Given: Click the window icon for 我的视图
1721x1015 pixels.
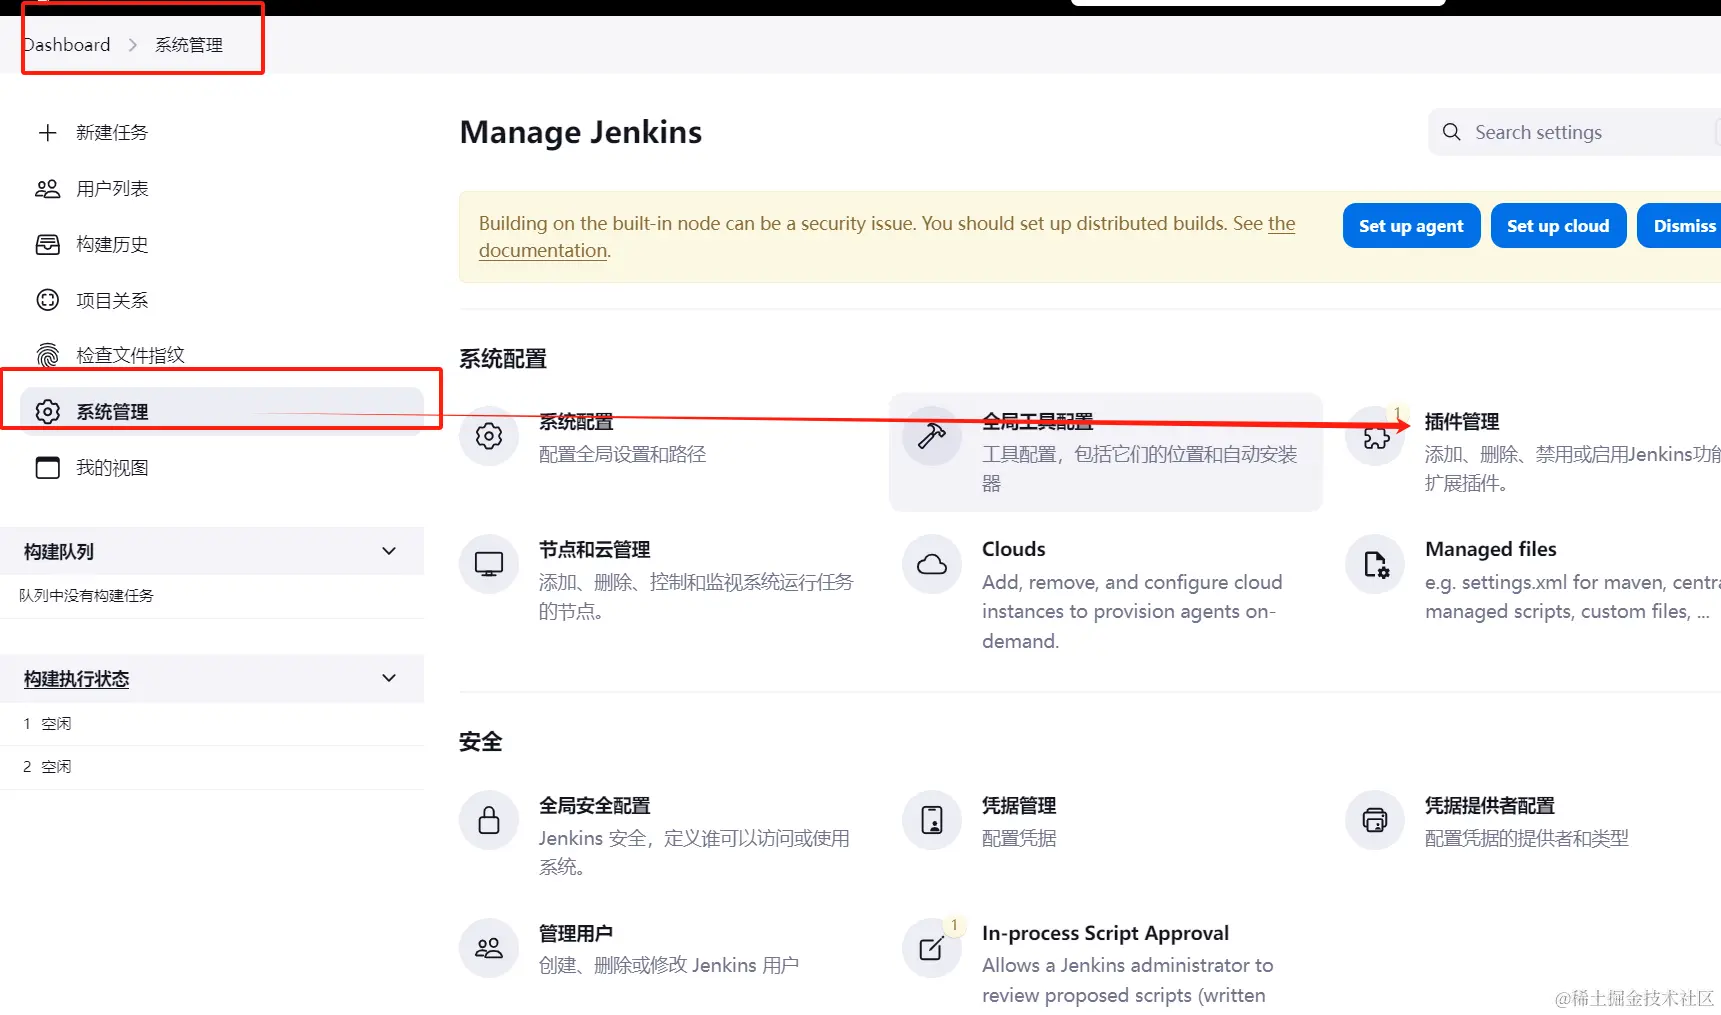Looking at the screenshot, I should click(x=47, y=467).
